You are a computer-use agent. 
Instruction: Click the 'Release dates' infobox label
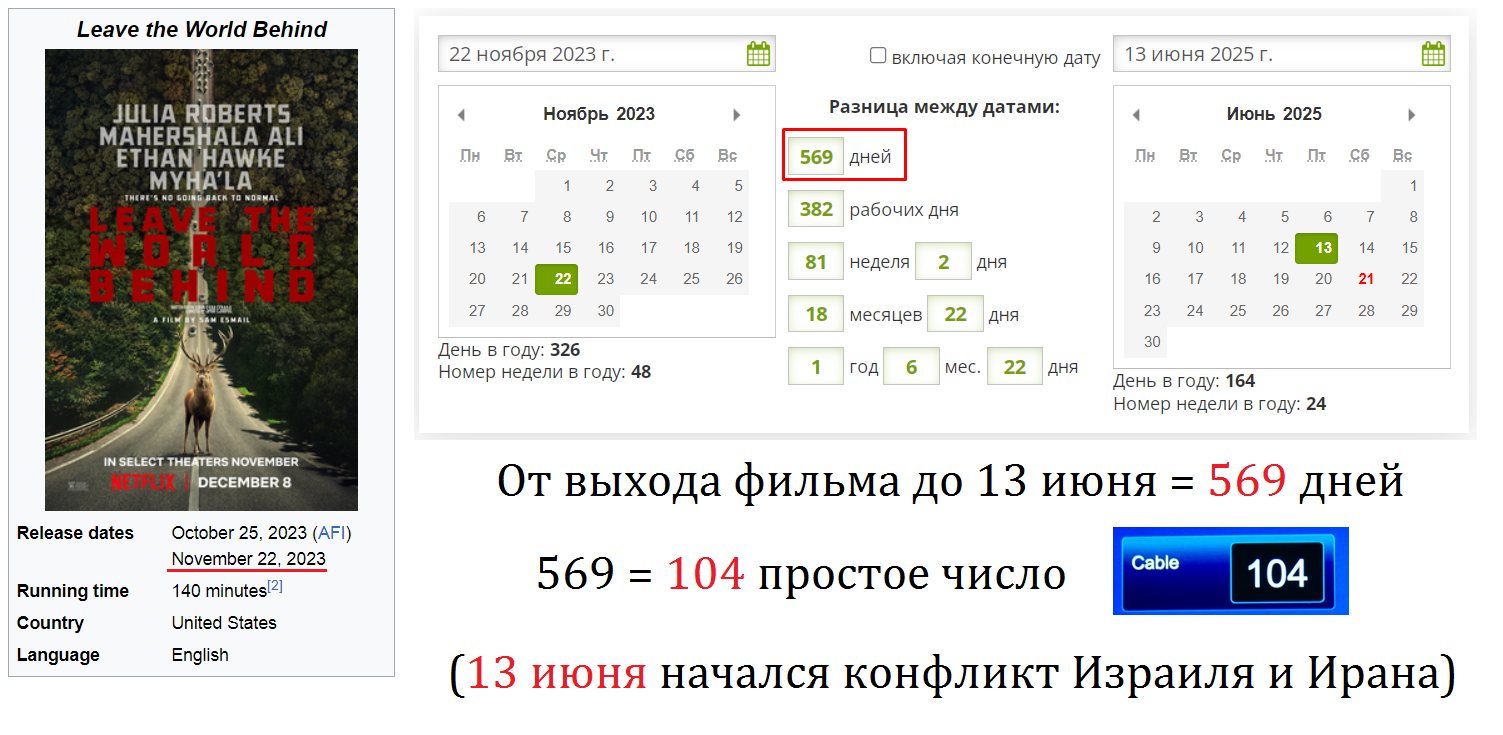[75, 533]
